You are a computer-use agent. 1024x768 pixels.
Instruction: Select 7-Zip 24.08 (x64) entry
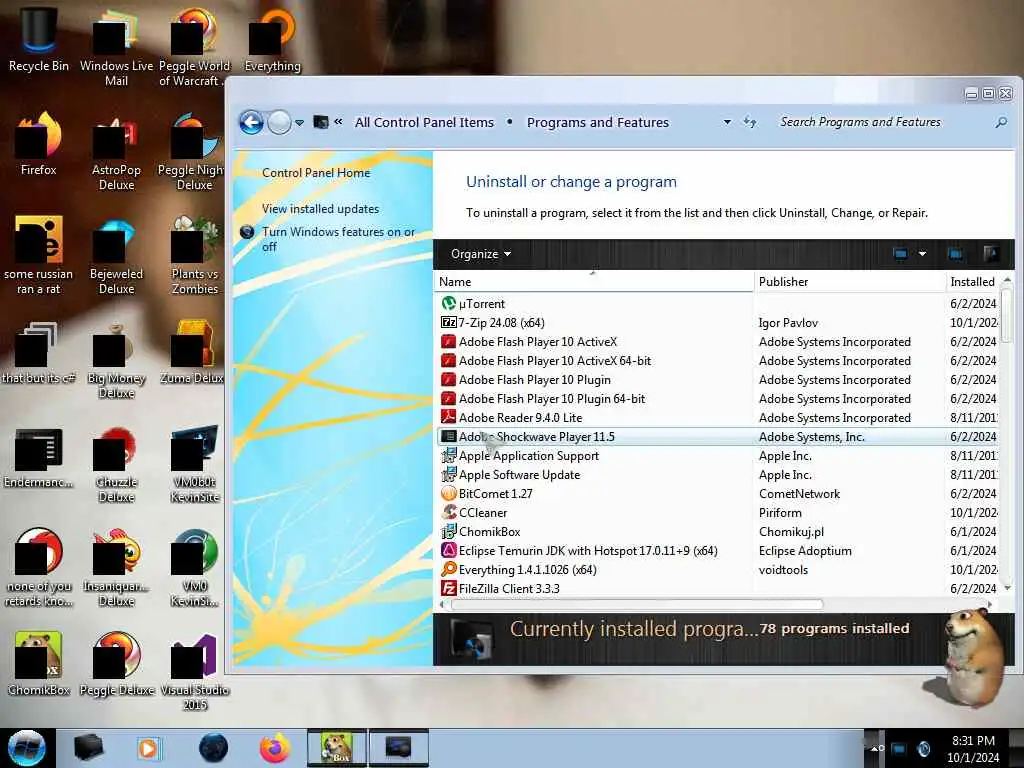point(718,323)
